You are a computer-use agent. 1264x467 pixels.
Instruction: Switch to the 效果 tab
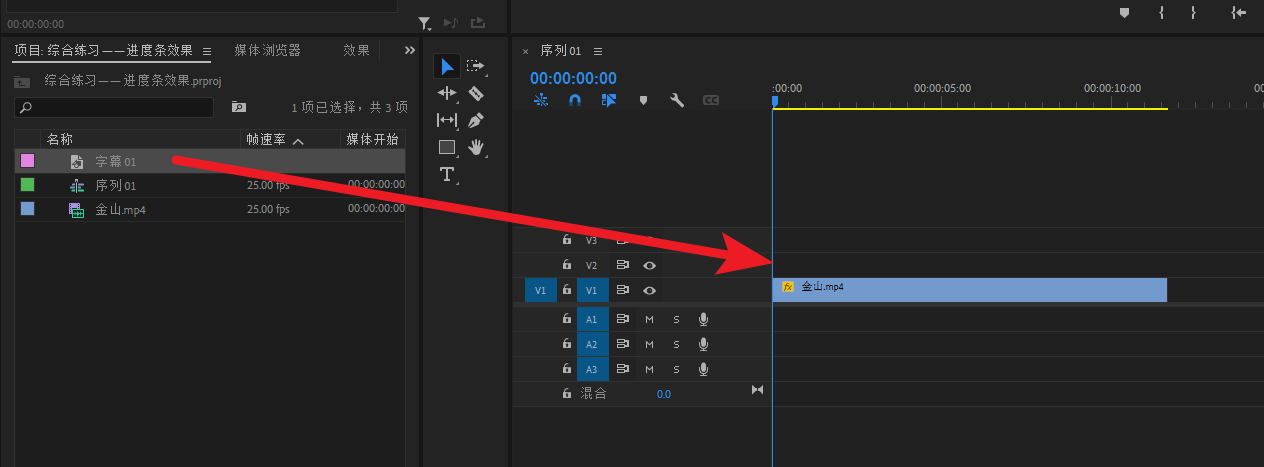pos(356,50)
